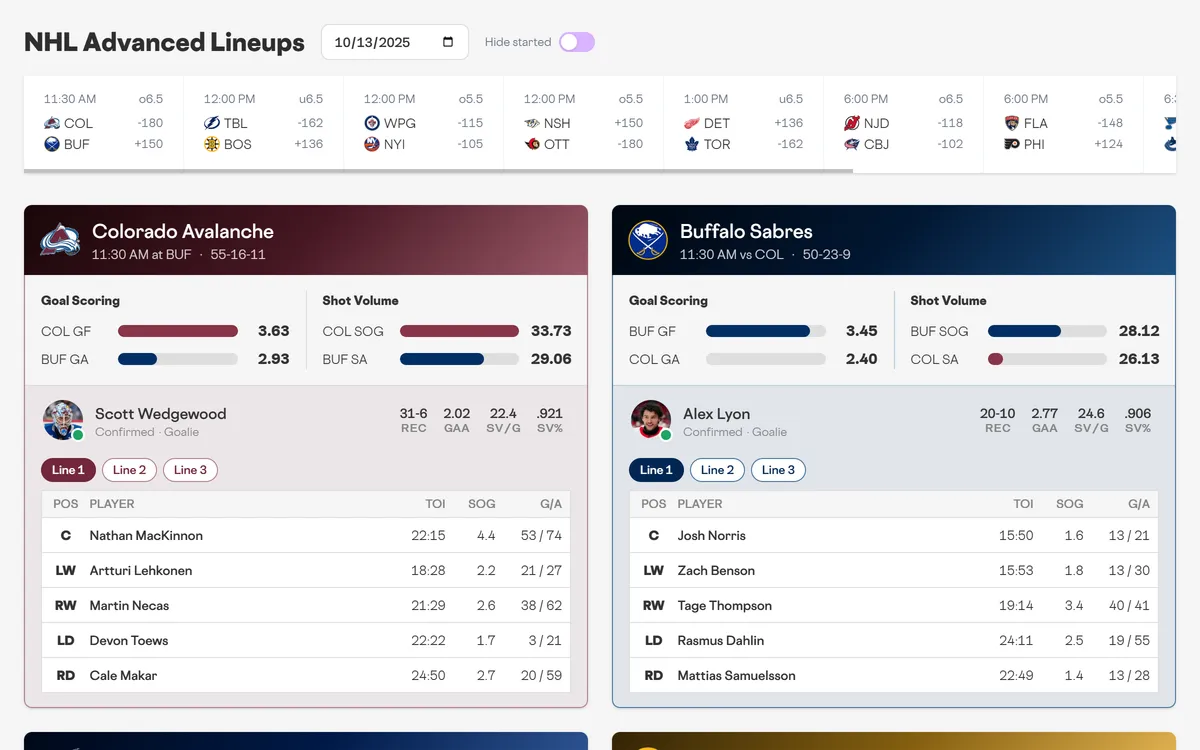Open the DET vs TOR 1:00 PM game card

coord(744,122)
